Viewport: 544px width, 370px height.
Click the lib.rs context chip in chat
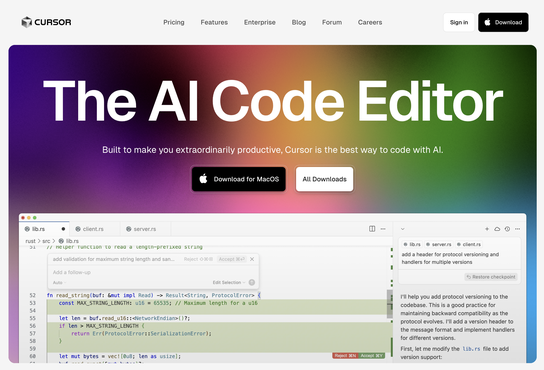412,244
